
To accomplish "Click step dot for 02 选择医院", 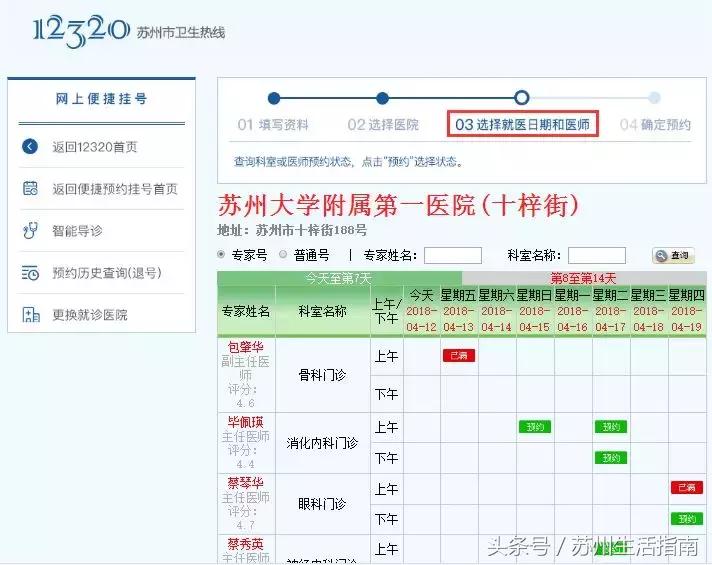I will [x=383, y=98].
